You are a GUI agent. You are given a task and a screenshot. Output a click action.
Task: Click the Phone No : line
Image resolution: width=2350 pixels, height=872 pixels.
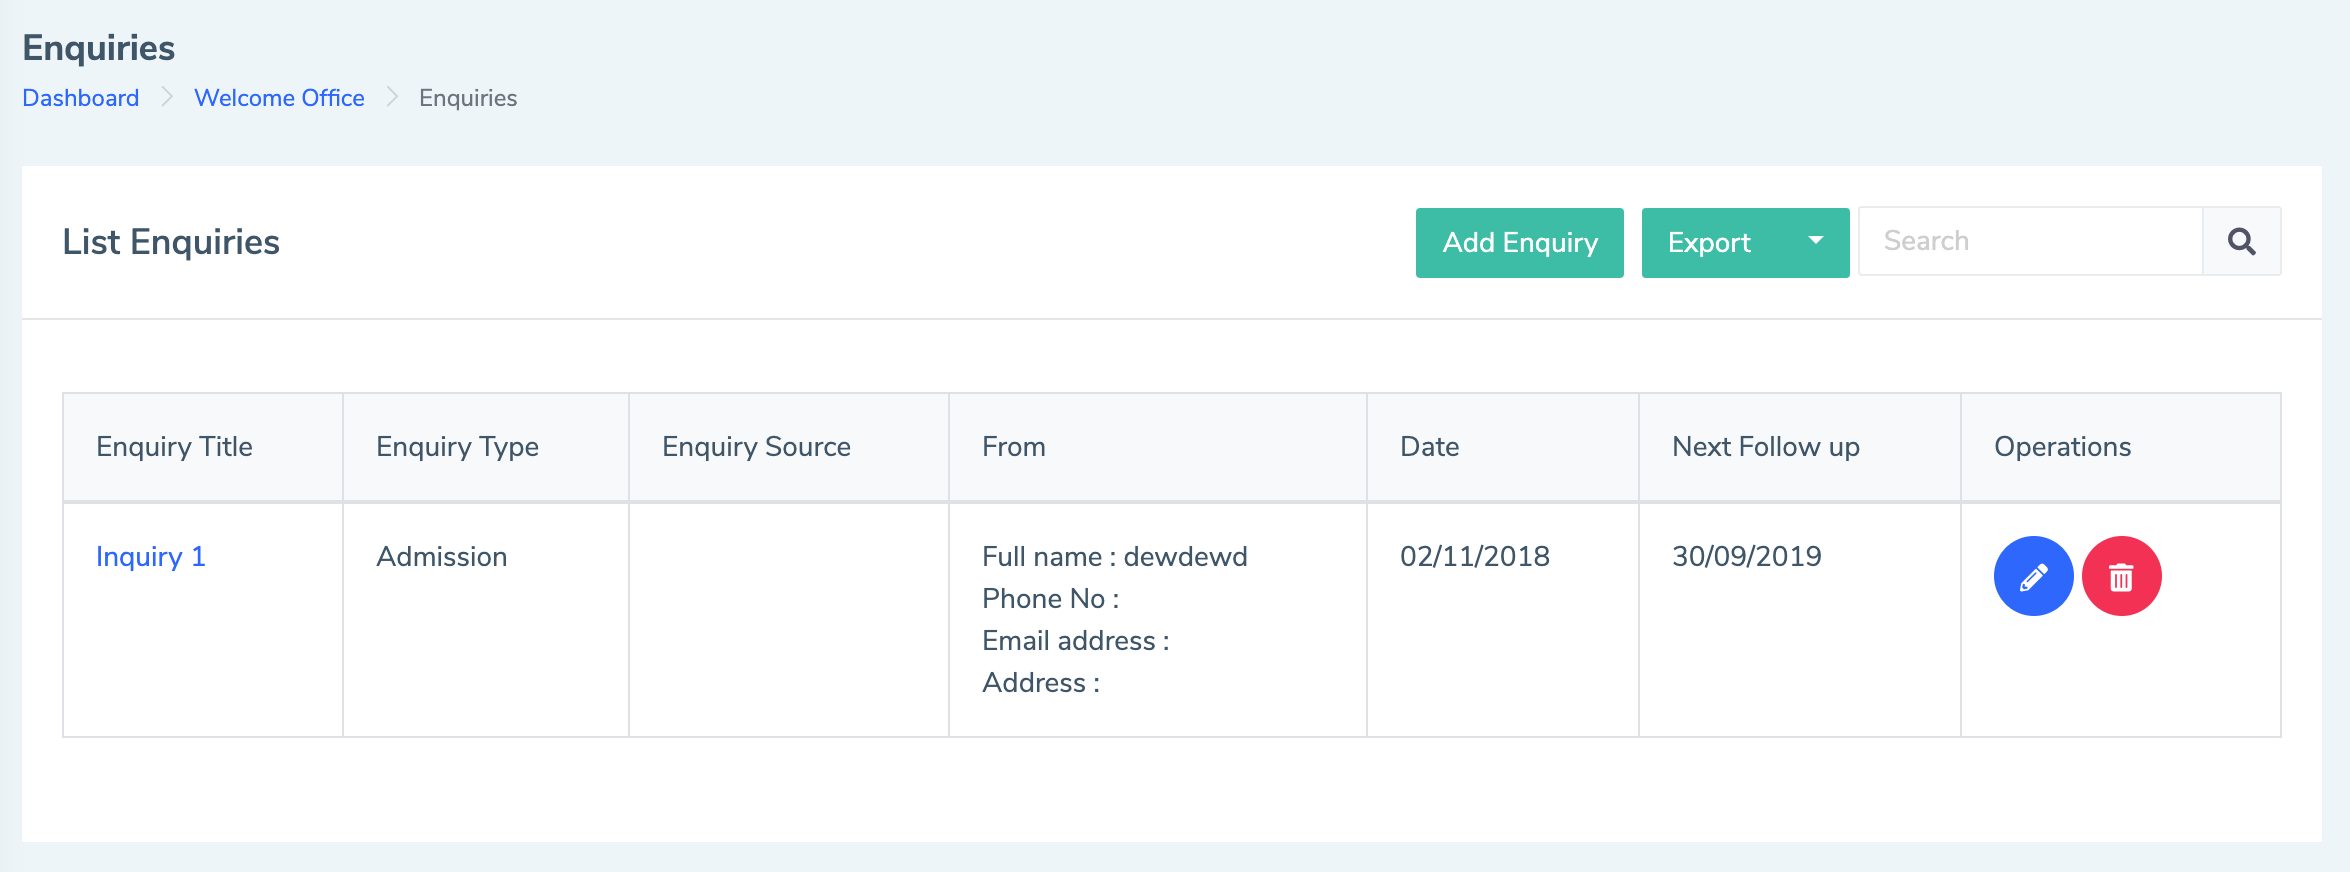tap(1050, 598)
